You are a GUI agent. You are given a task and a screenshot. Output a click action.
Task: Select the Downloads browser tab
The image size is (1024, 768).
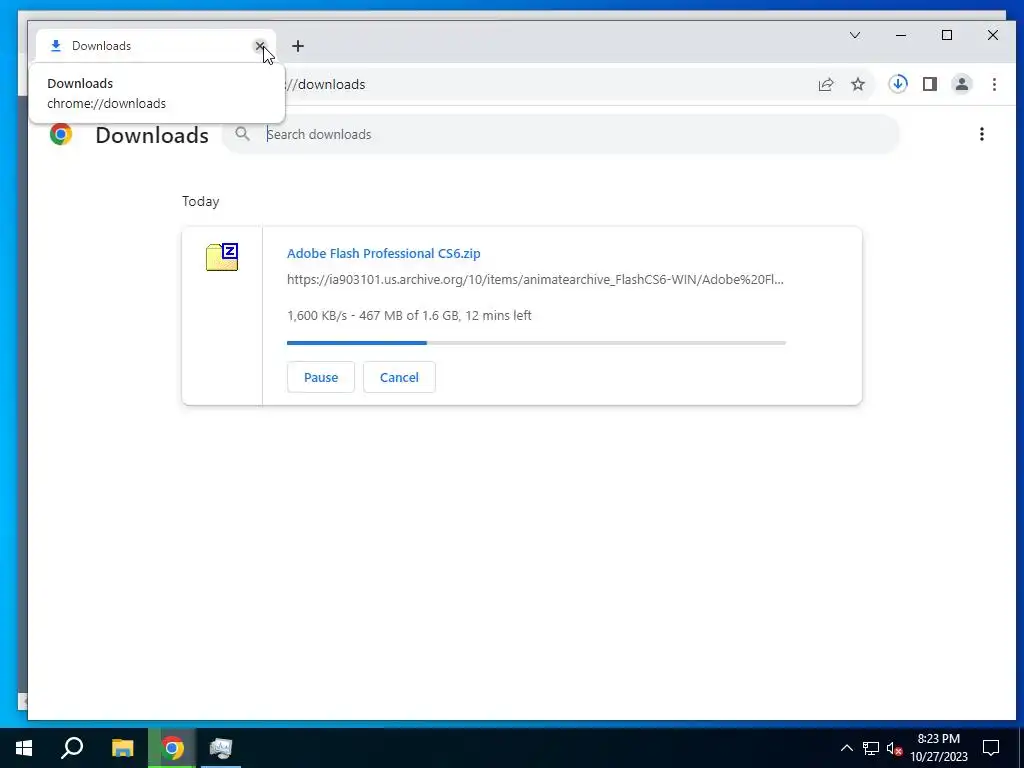tap(155, 46)
